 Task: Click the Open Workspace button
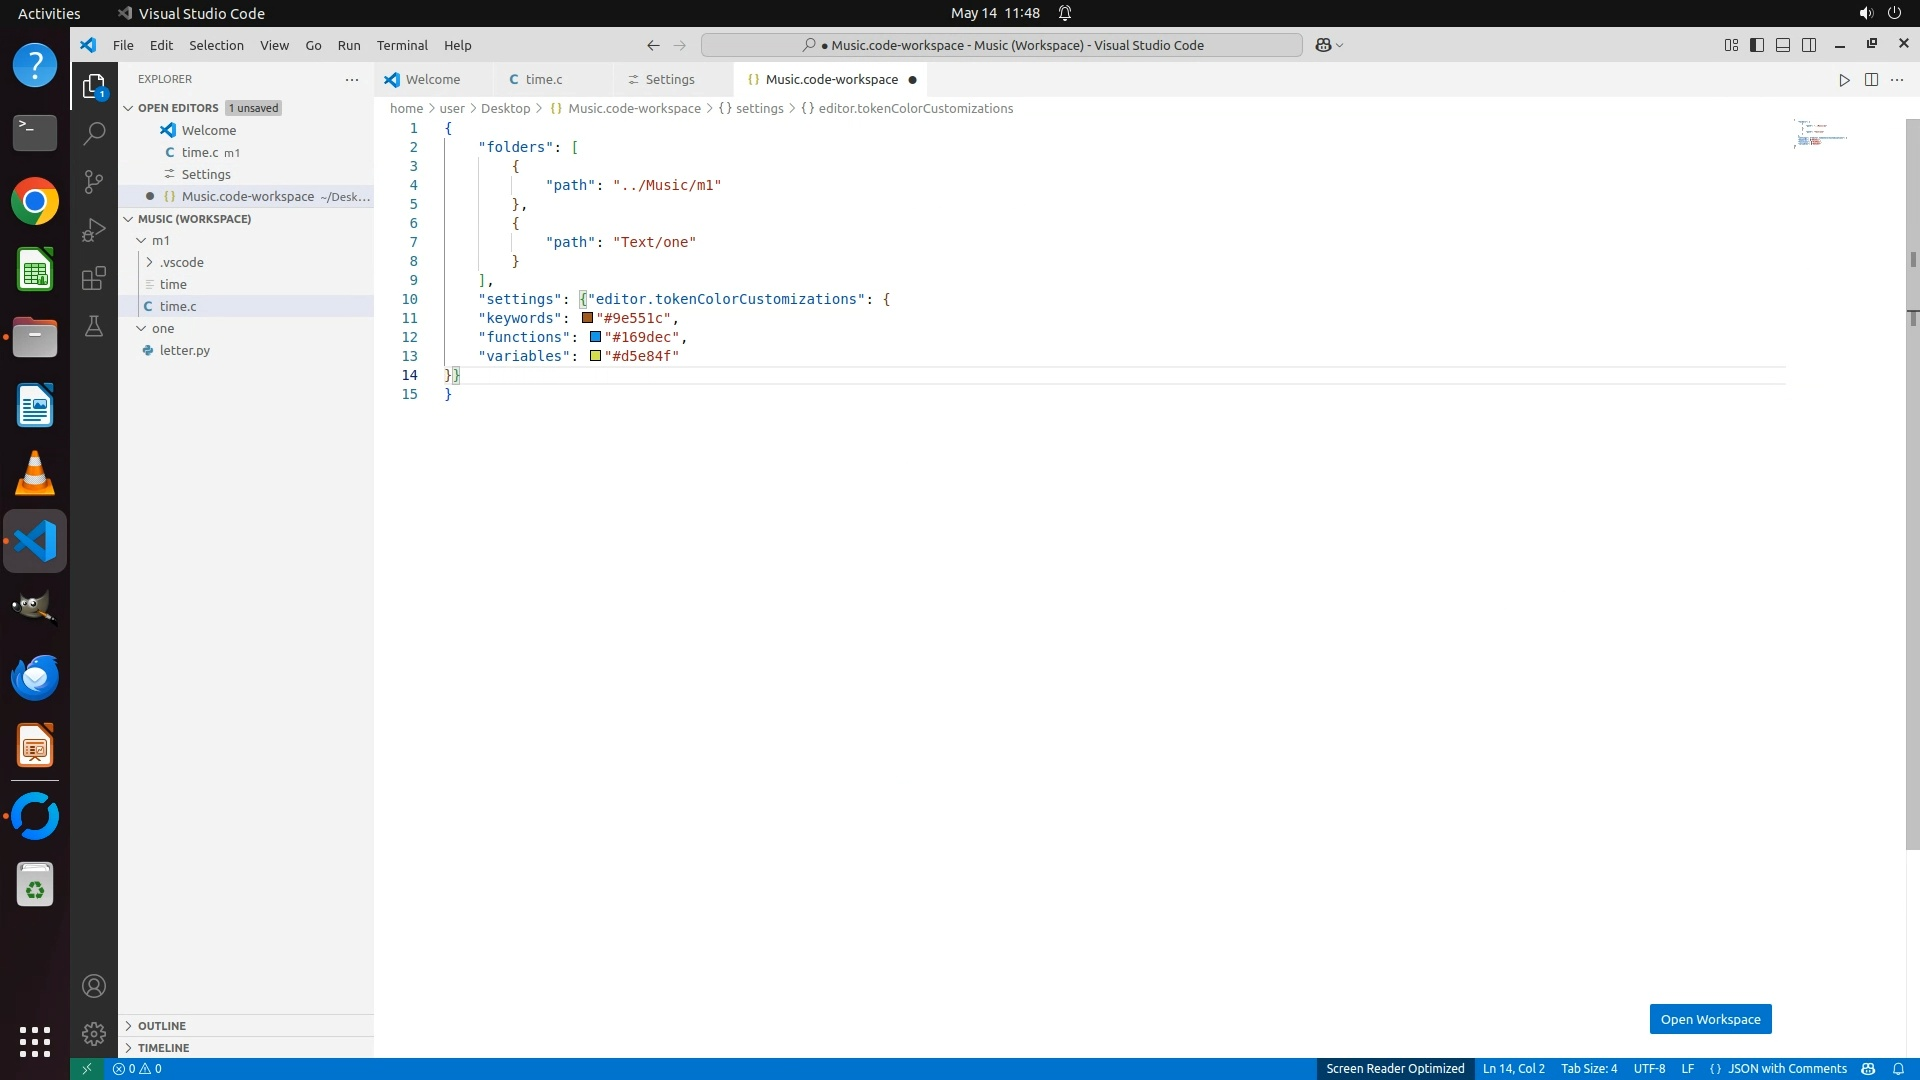[1710, 1019]
